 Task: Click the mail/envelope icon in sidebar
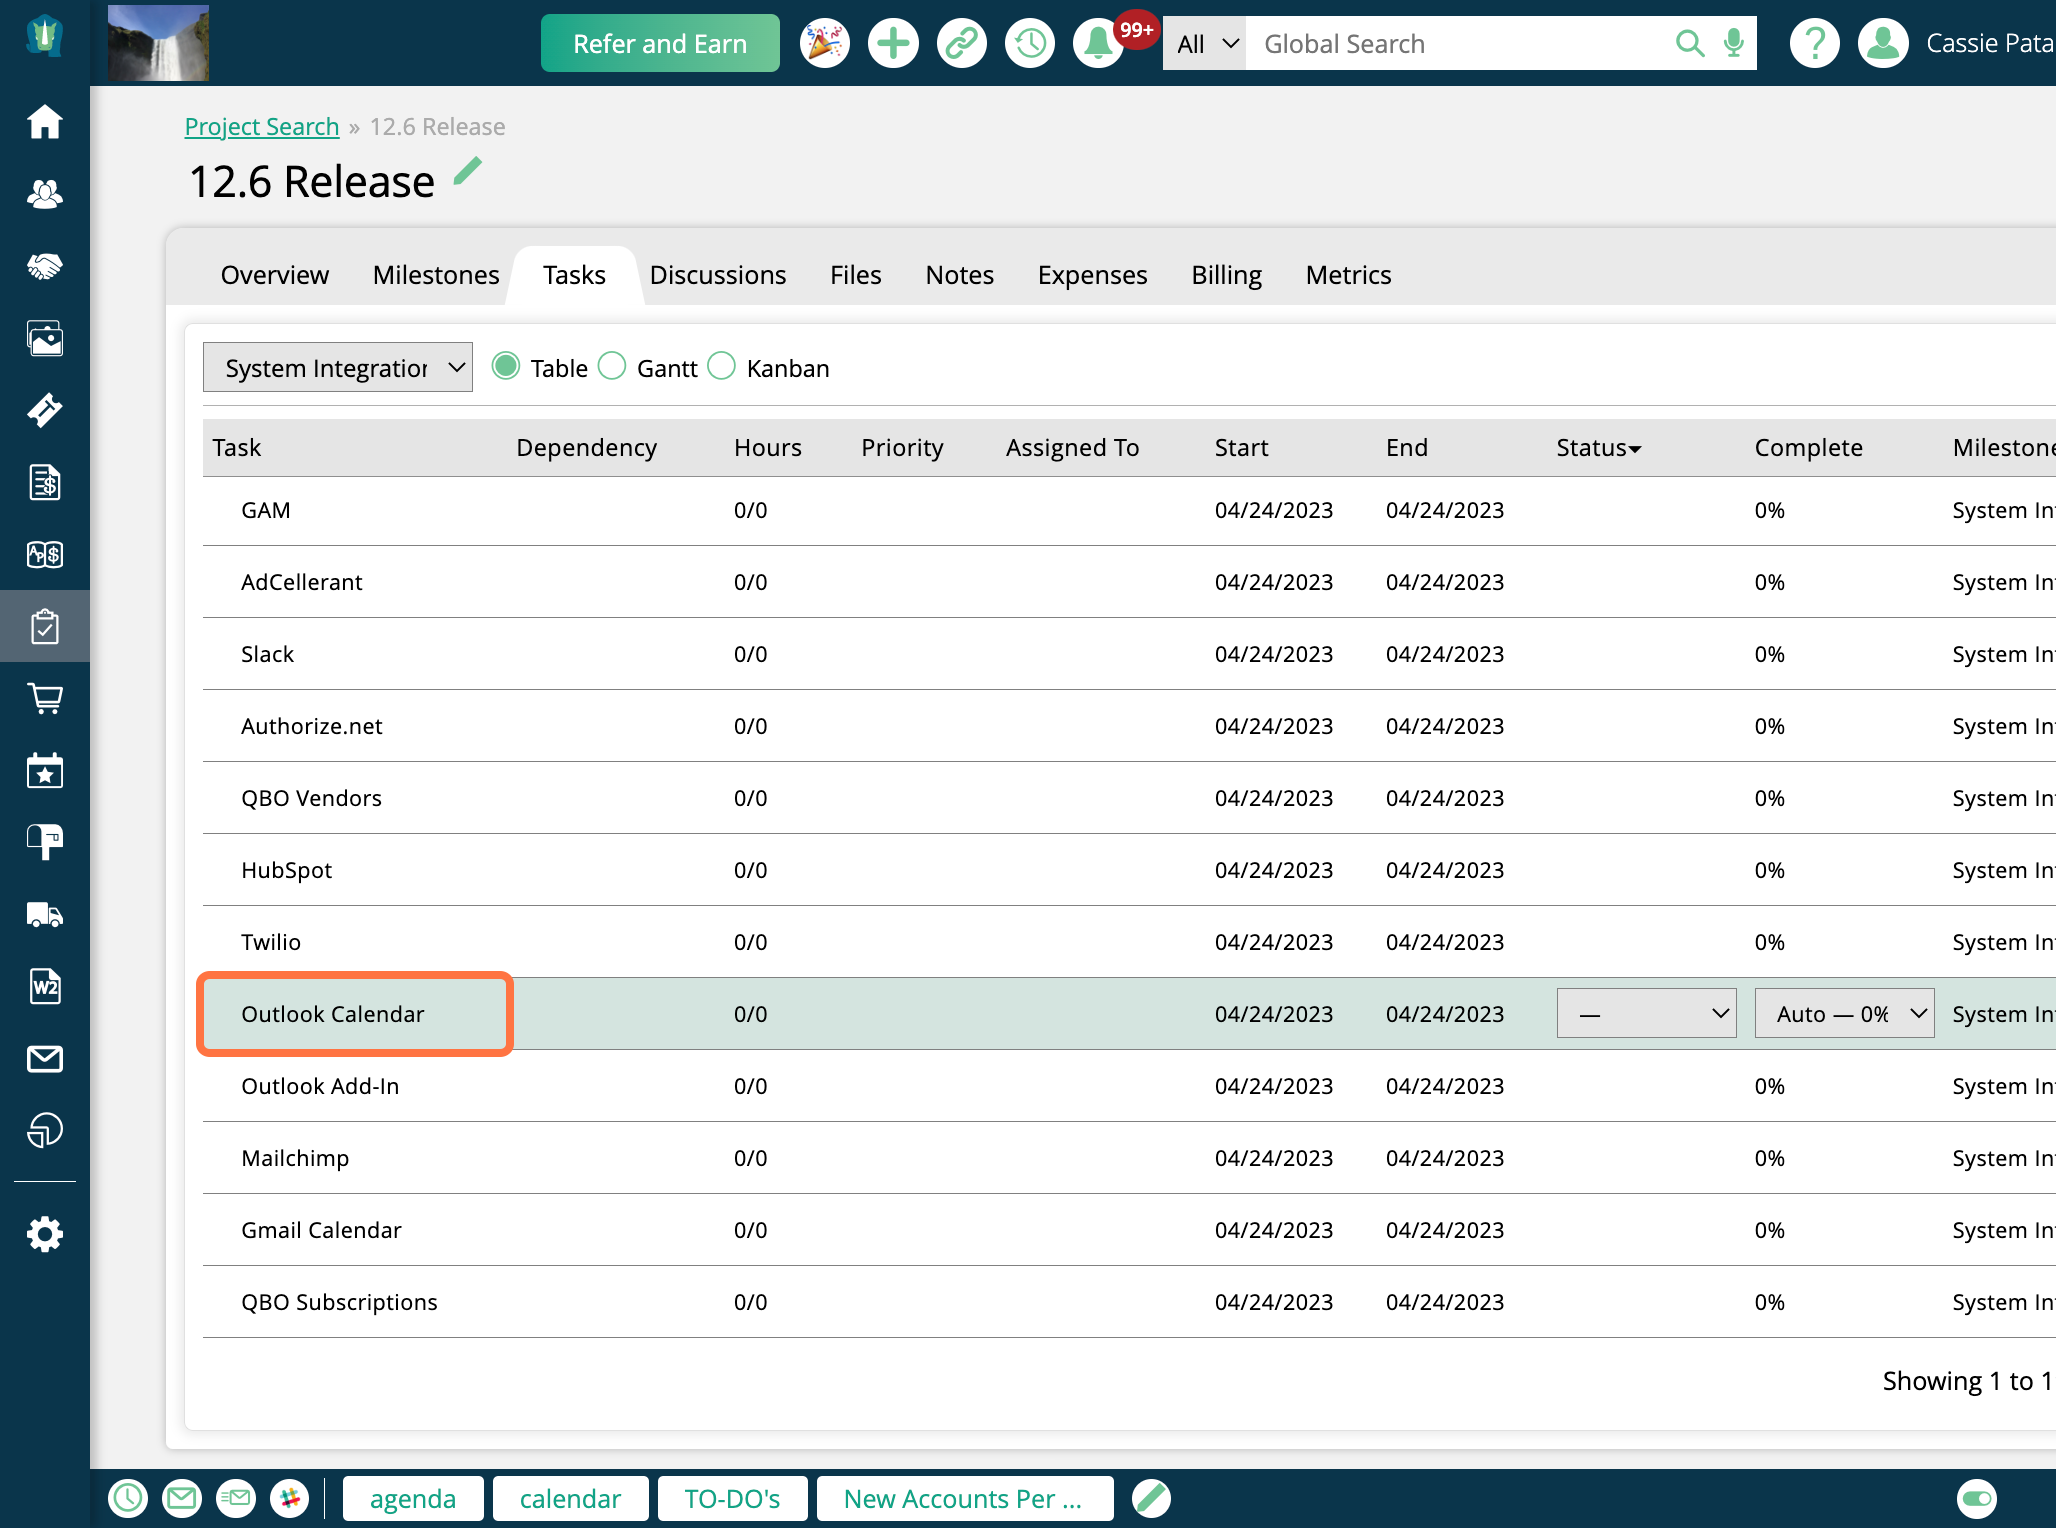(x=43, y=1058)
